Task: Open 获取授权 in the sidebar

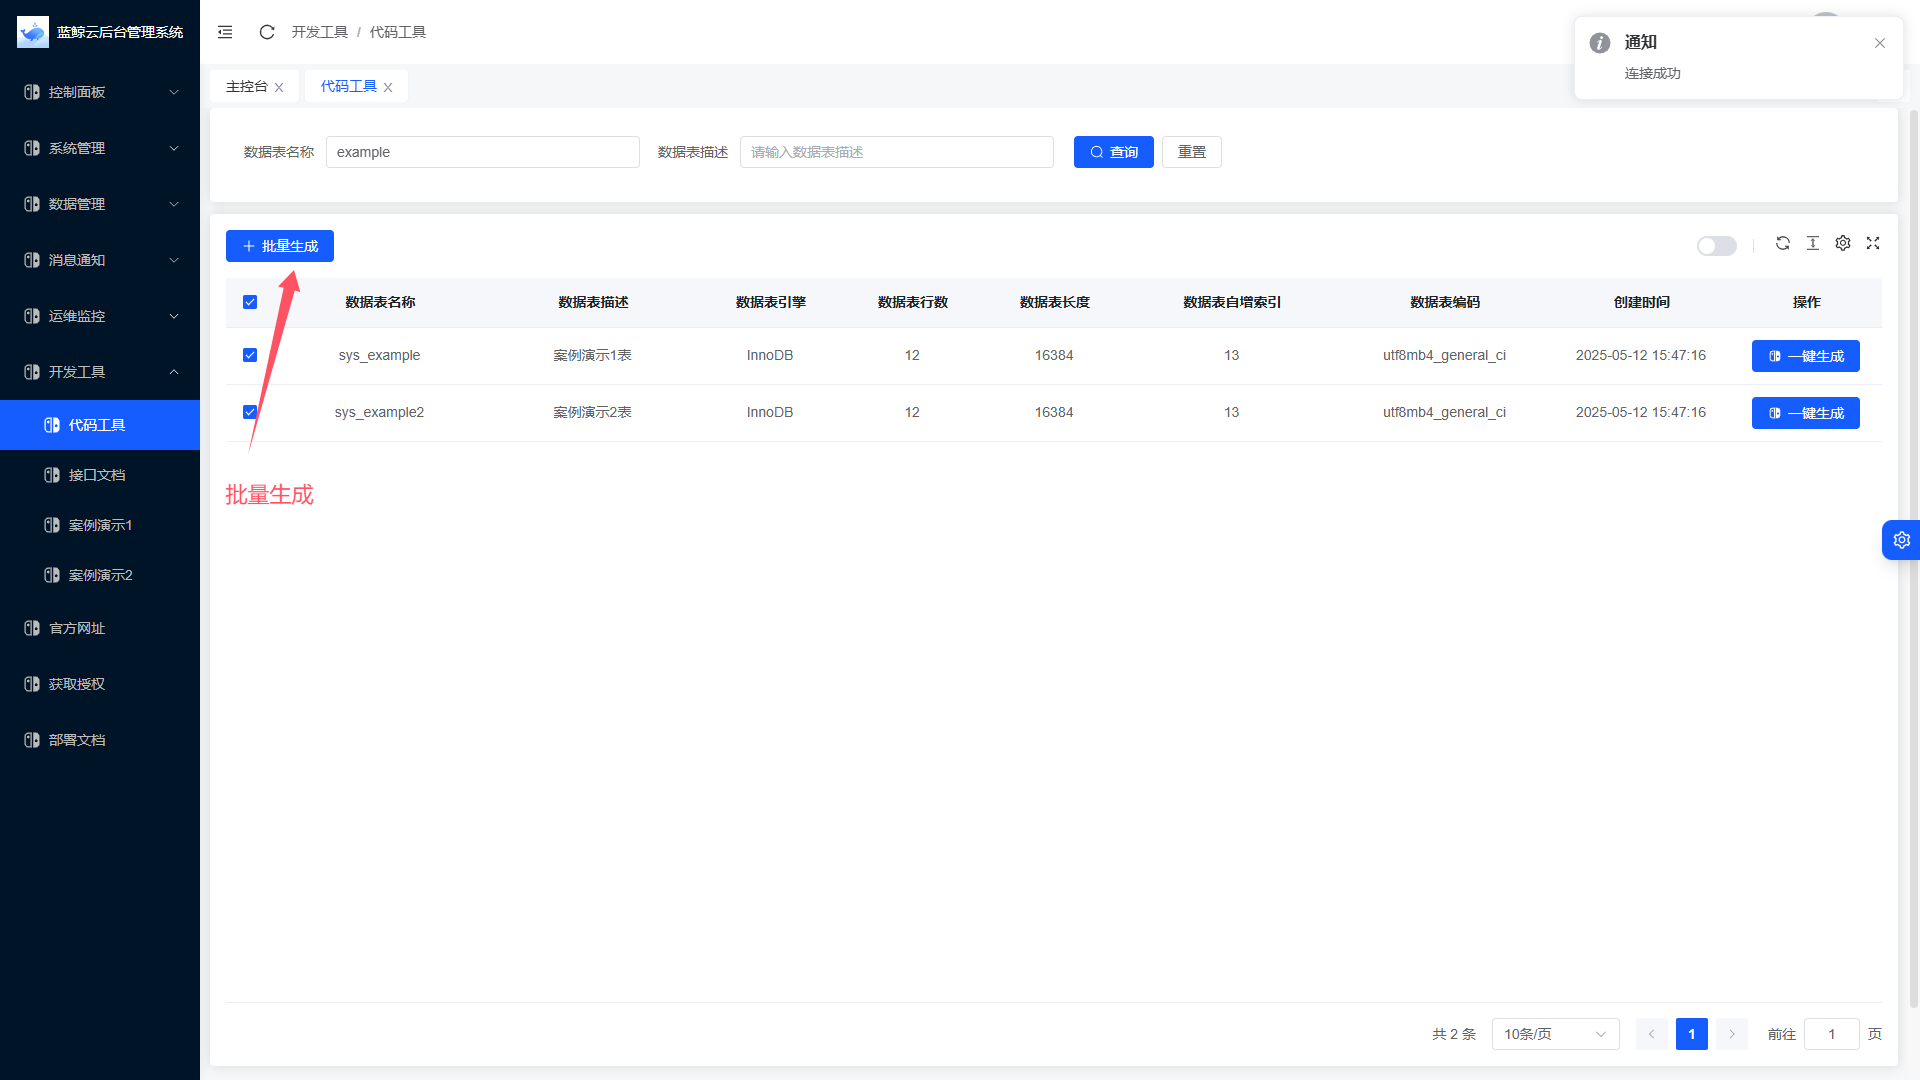Action: [x=100, y=684]
